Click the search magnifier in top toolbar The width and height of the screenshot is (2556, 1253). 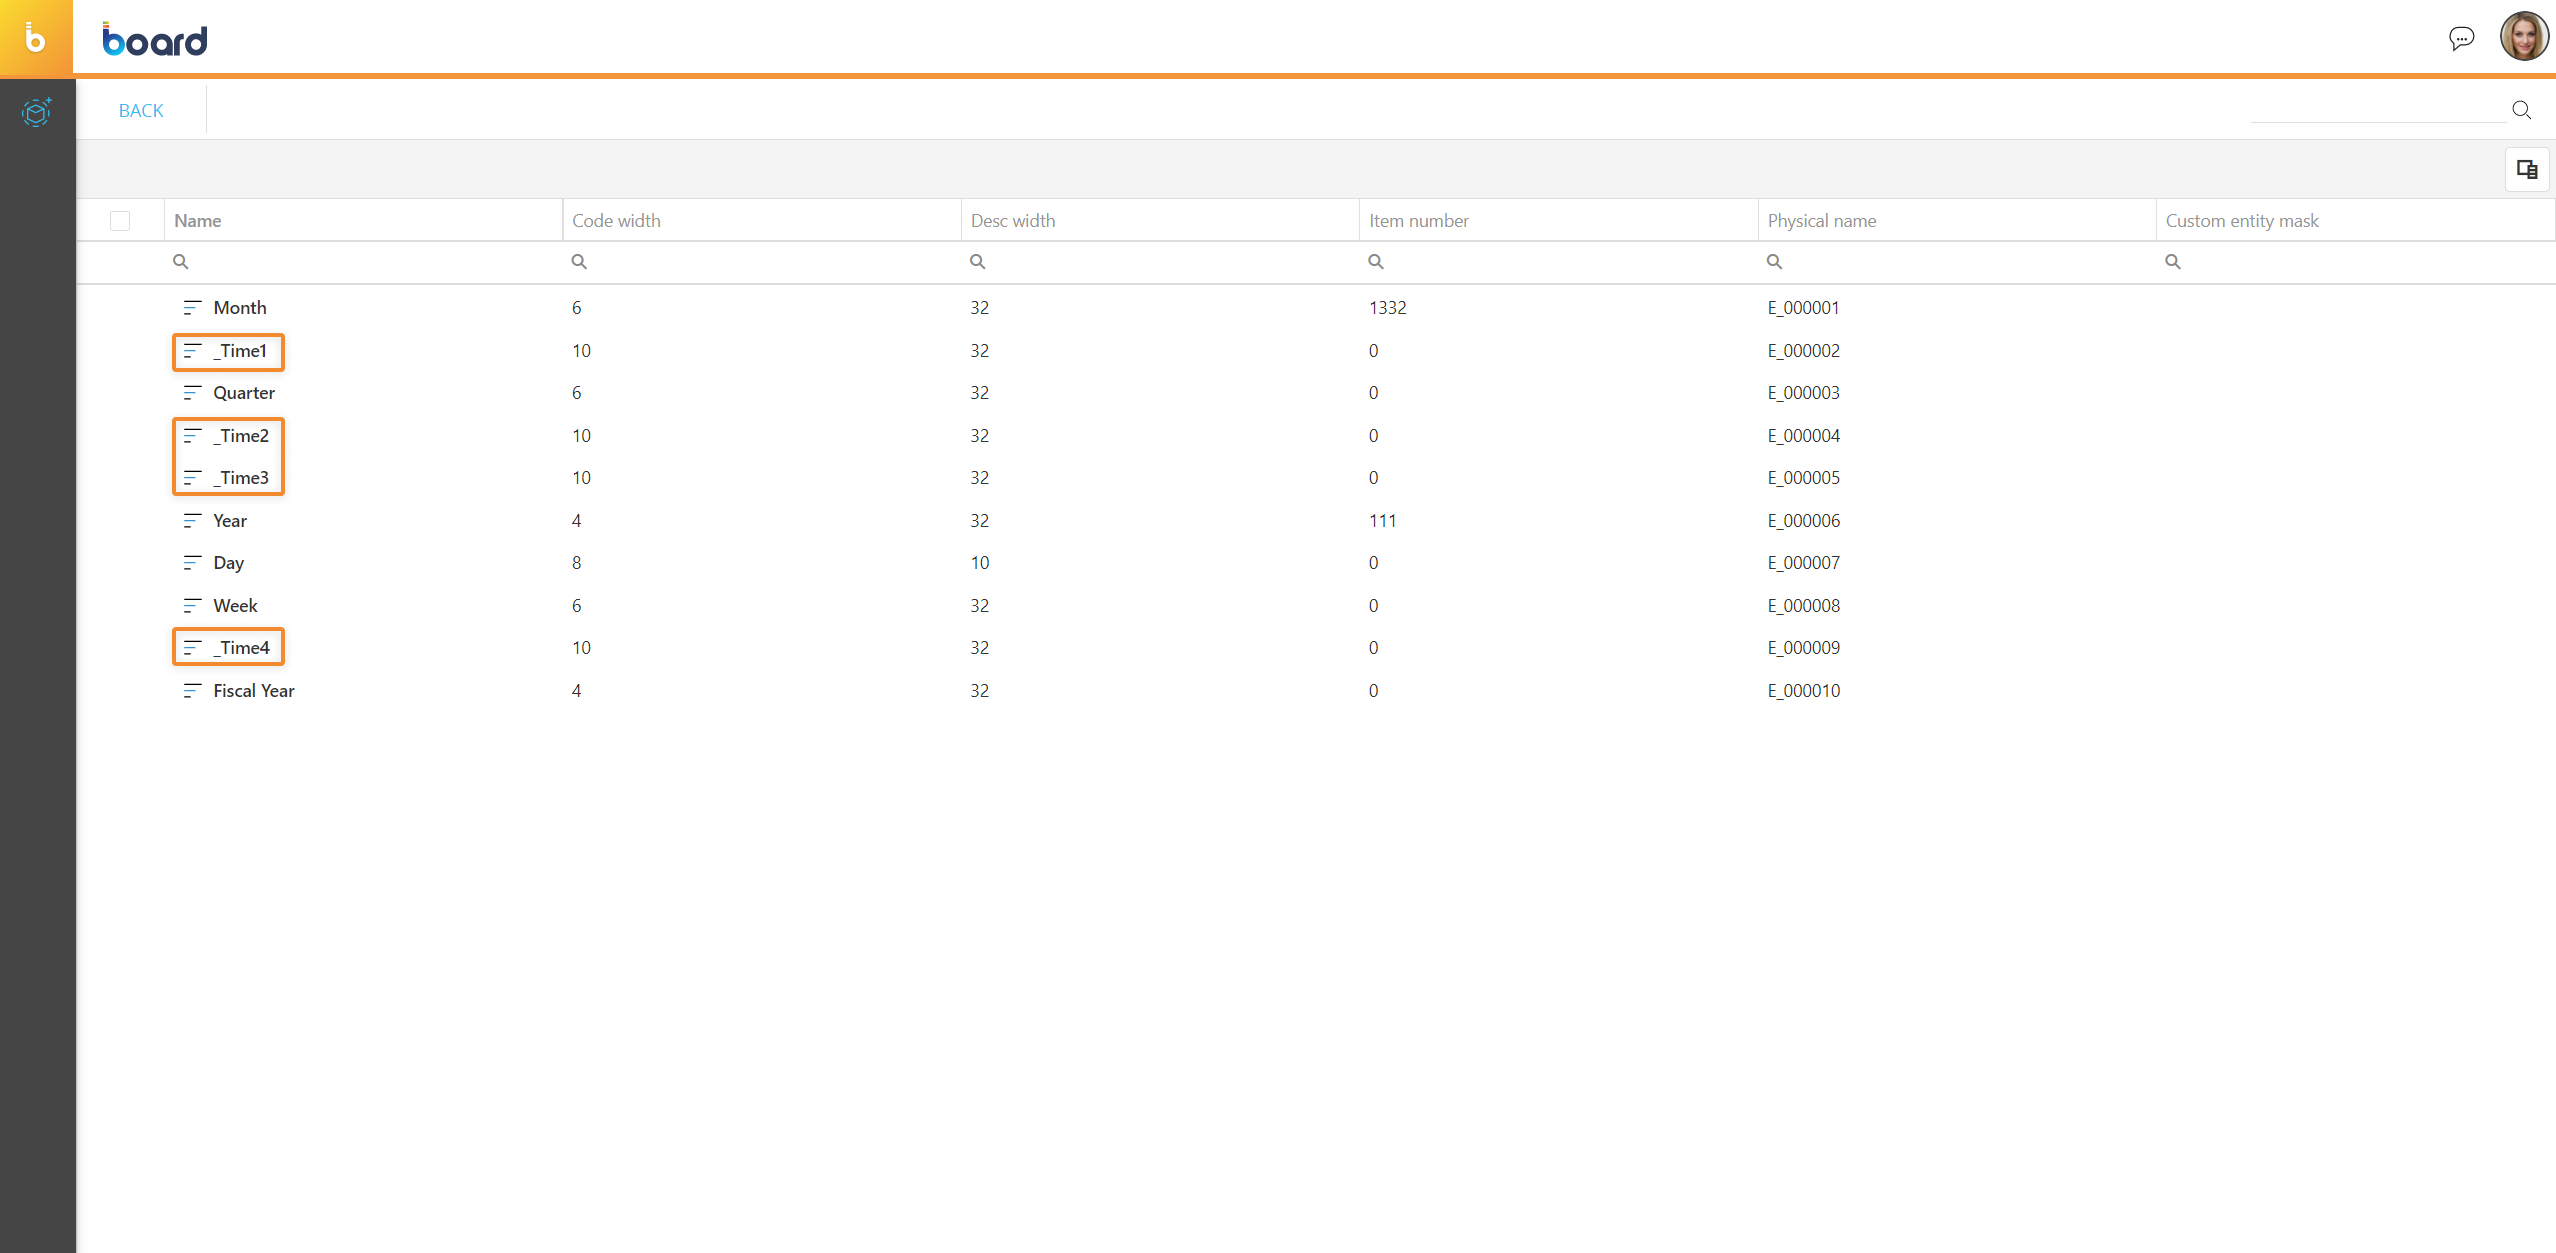2521,110
